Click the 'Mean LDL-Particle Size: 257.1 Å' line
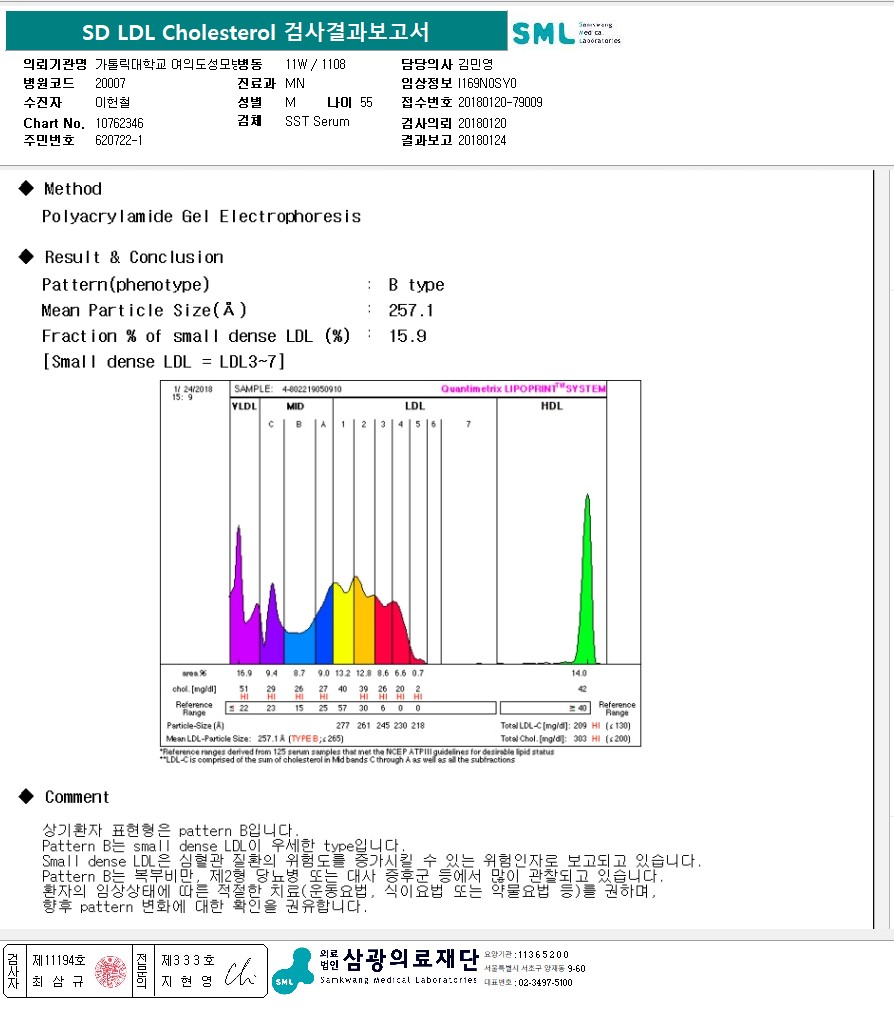 click(x=255, y=739)
